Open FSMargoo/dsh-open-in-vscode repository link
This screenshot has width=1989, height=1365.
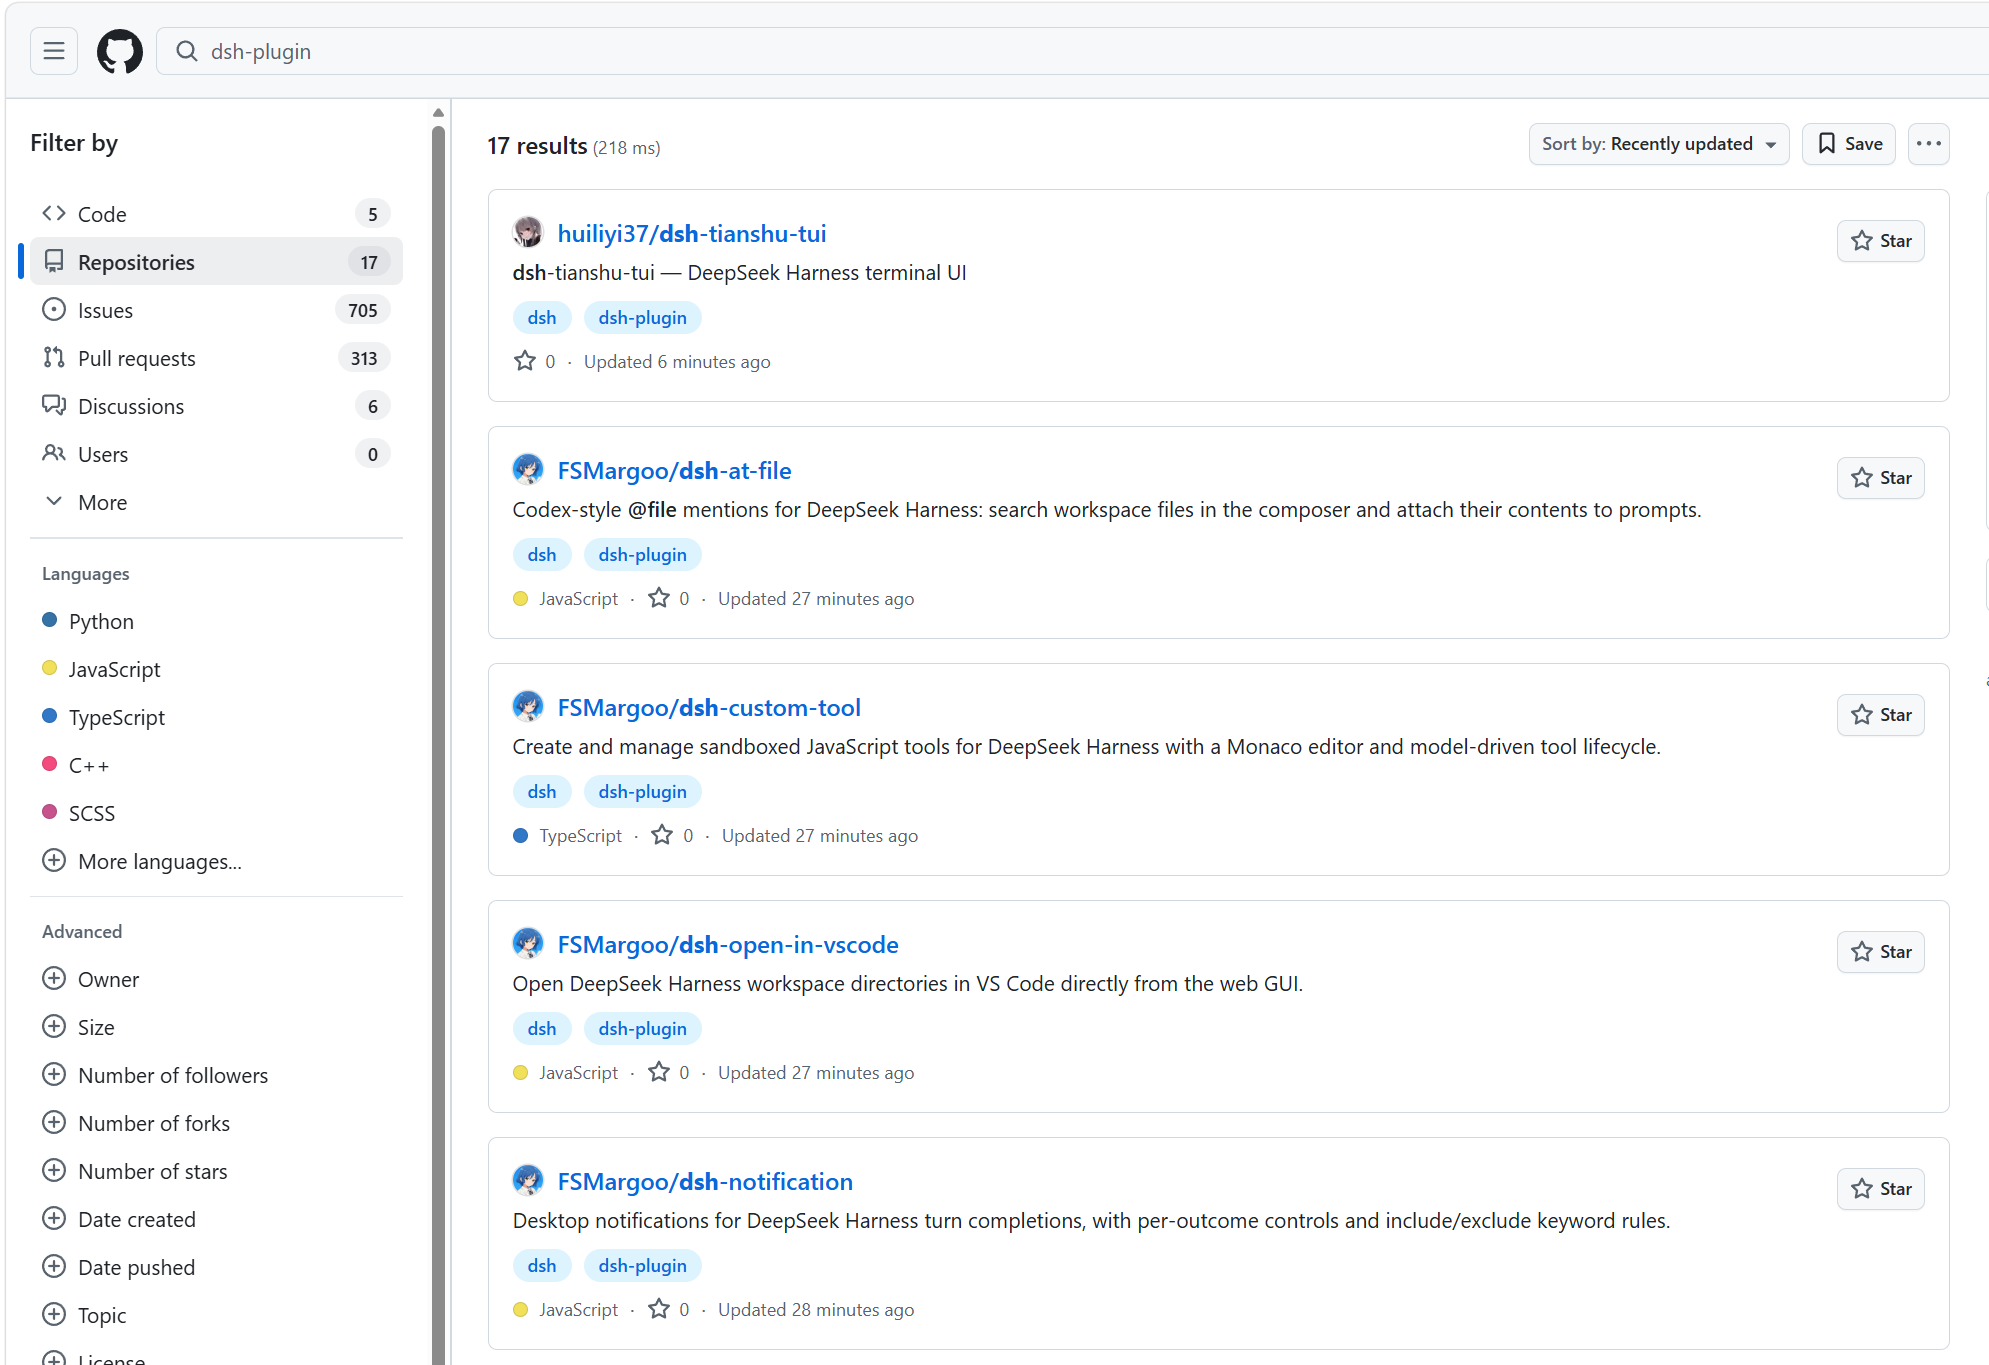pyautogui.click(x=728, y=944)
